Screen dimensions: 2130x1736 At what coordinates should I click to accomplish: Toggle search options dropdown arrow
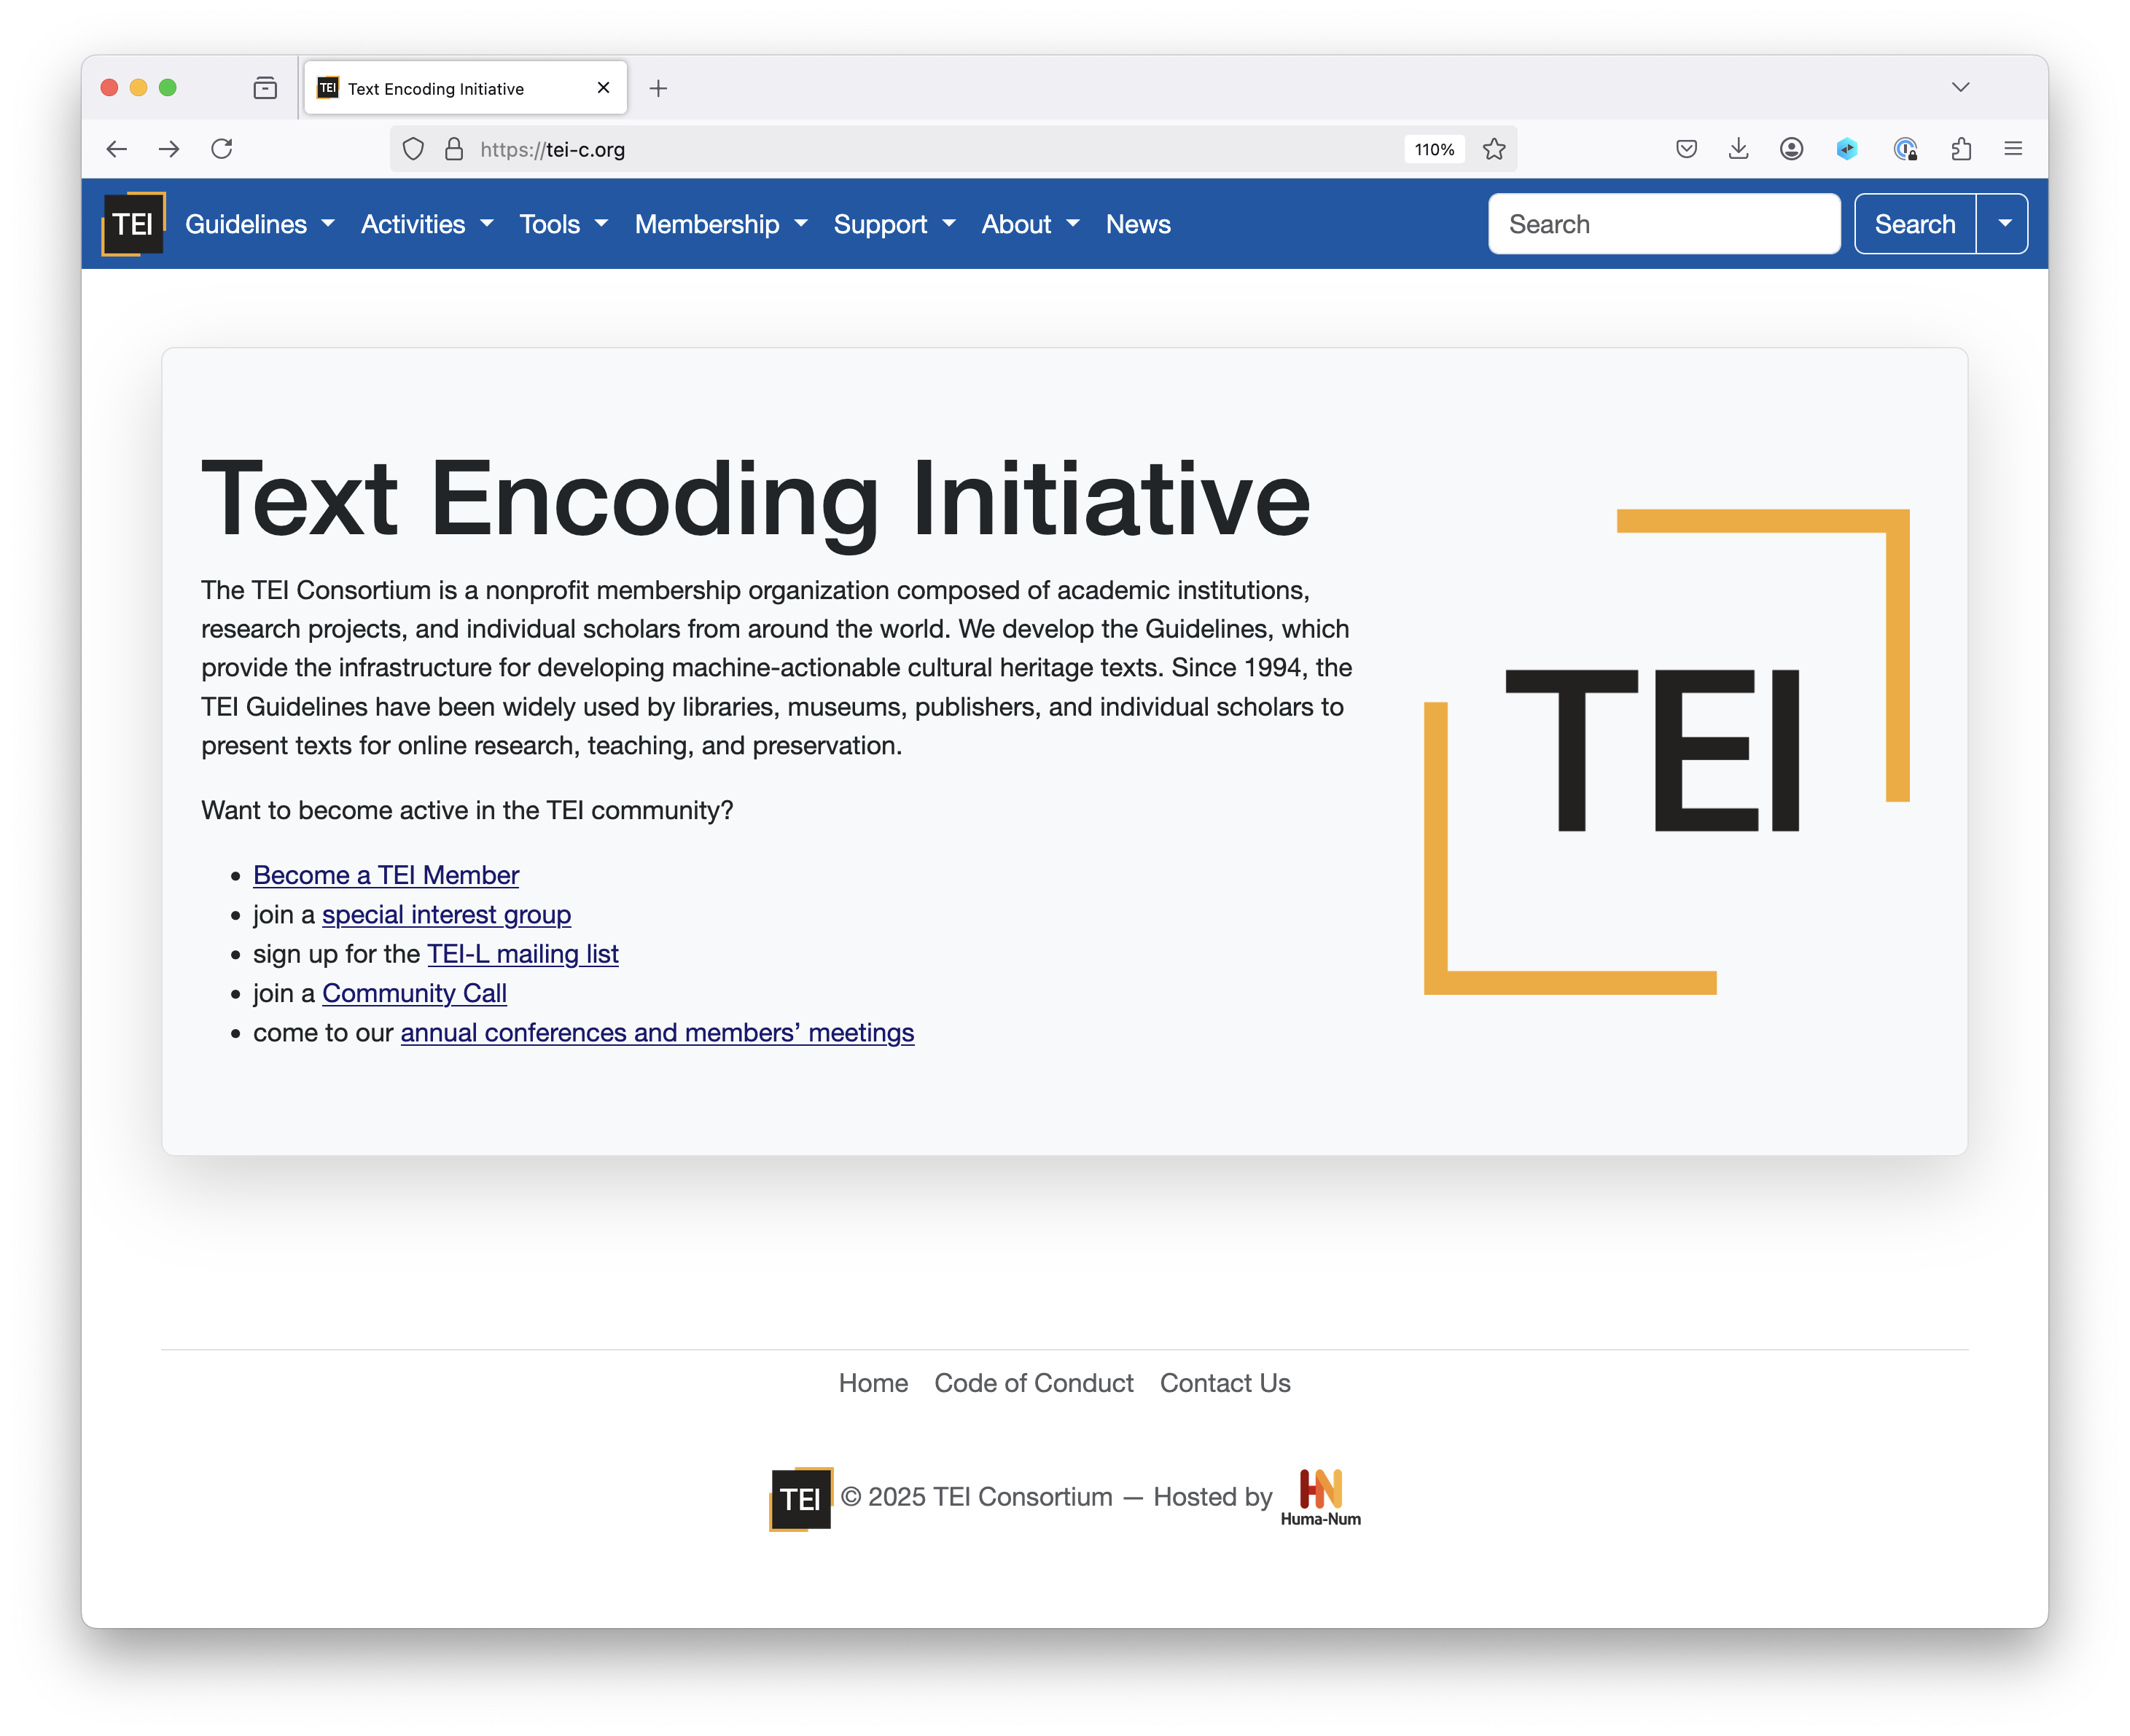pos(2004,224)
